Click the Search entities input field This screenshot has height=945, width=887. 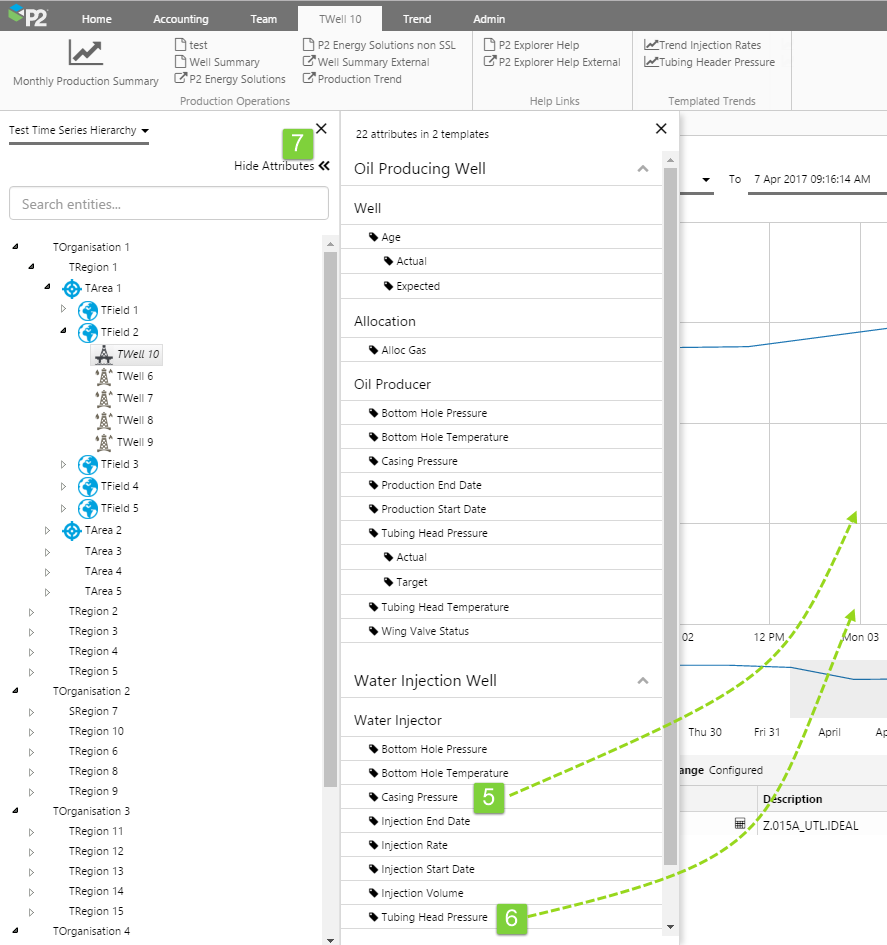click(169, 204)
